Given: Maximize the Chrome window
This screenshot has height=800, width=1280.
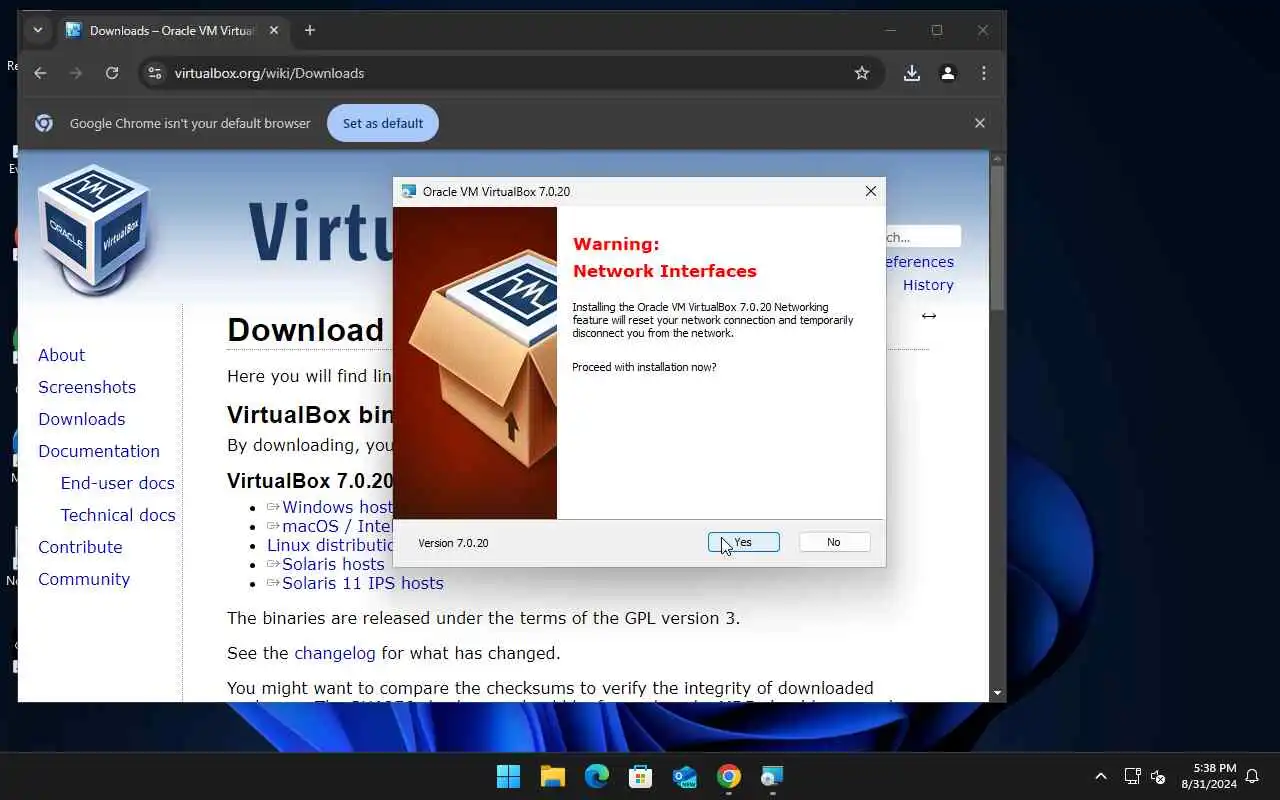Looking at the screenshot, I should click(937, 30).
